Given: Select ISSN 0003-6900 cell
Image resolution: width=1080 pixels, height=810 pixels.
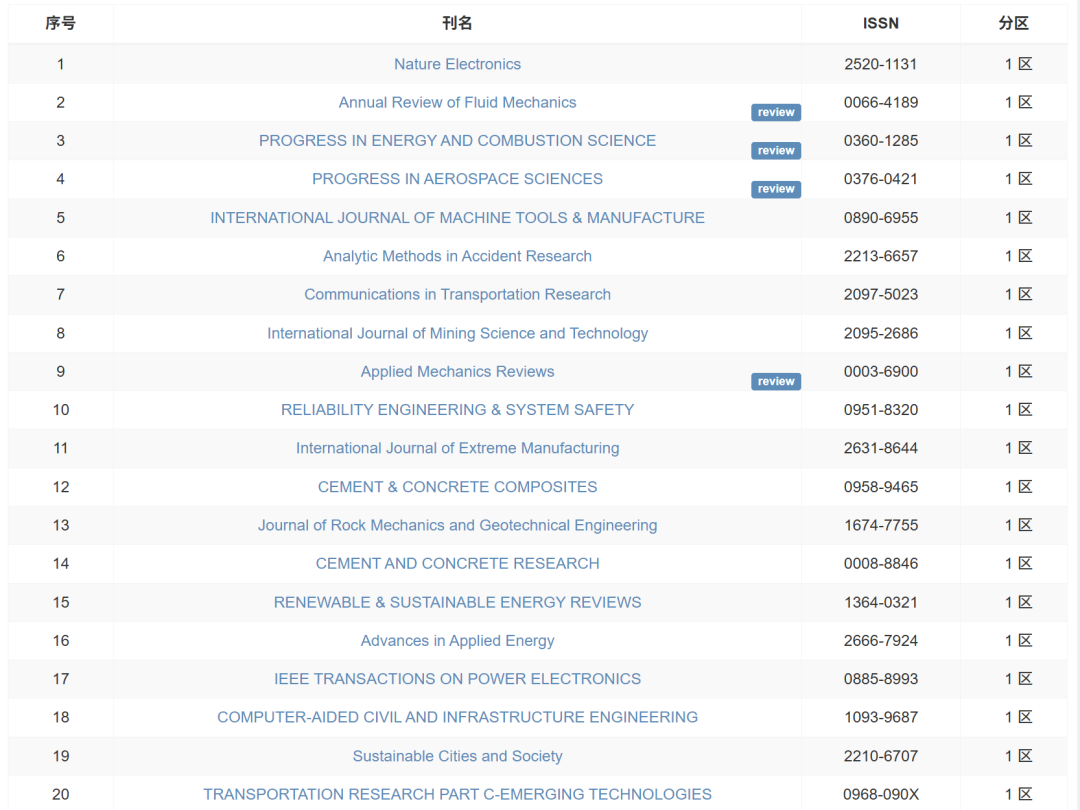Looking at the screenshot, I should point(881,372).
